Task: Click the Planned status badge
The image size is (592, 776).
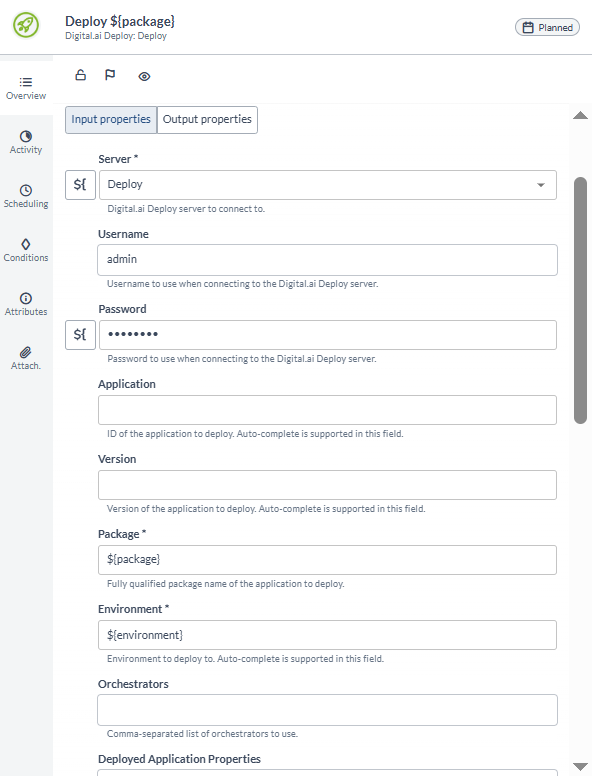Action: (547, 28)
